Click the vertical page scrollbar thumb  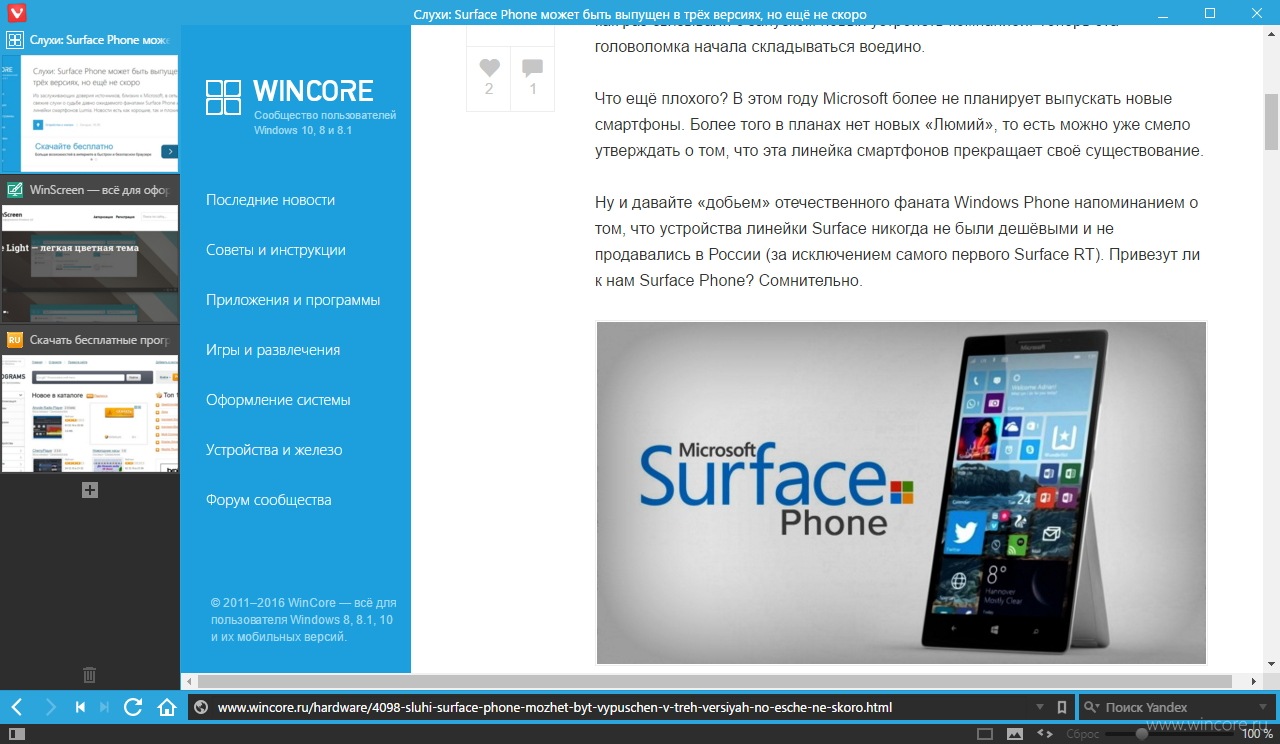coord(1271,122)
